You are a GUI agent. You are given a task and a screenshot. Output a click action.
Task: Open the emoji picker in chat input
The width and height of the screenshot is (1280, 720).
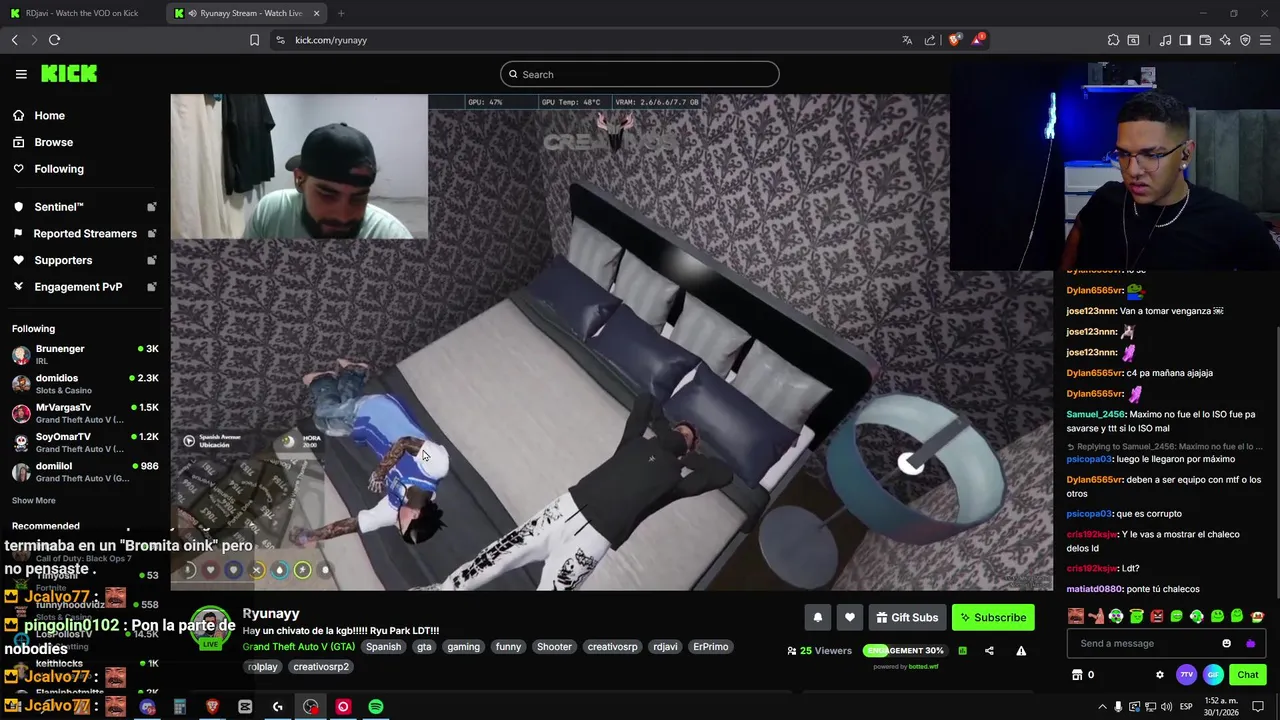click(1226, 644)
